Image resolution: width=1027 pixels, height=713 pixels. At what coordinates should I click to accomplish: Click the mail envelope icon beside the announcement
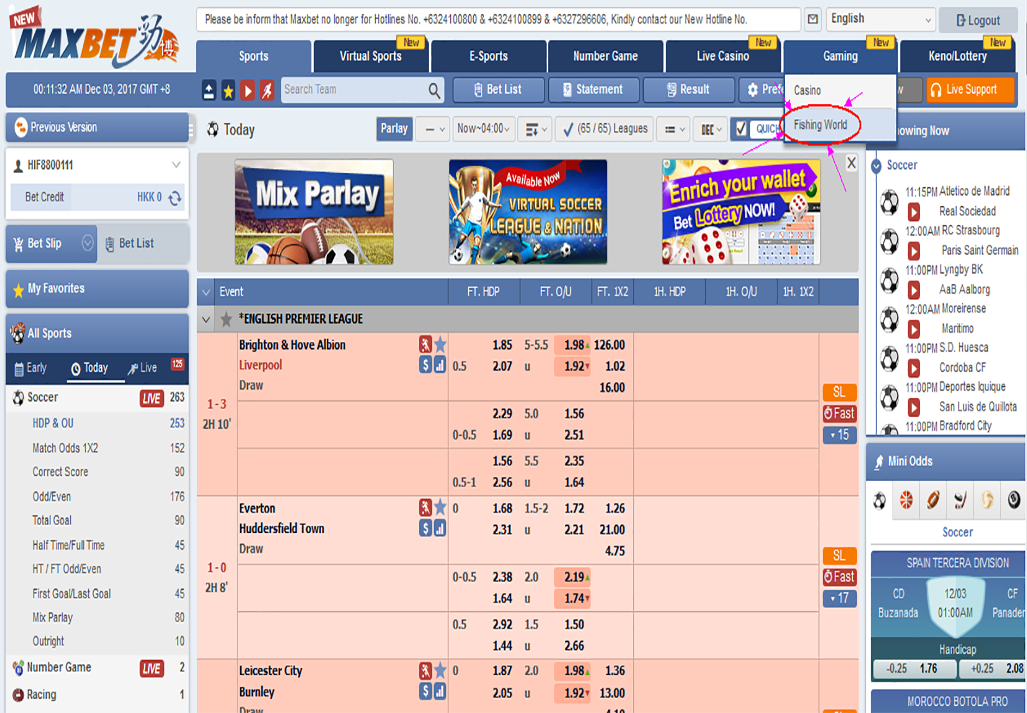point(813,19)
